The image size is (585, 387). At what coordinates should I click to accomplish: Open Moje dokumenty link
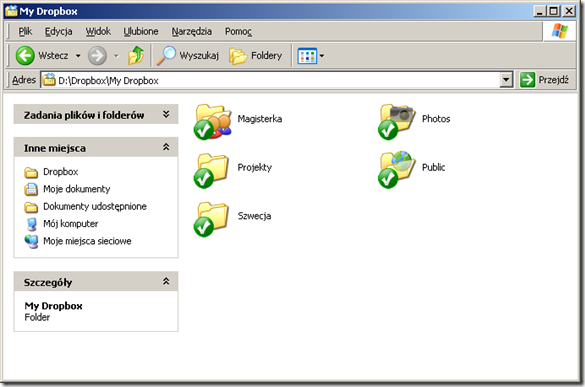(76, 189)
